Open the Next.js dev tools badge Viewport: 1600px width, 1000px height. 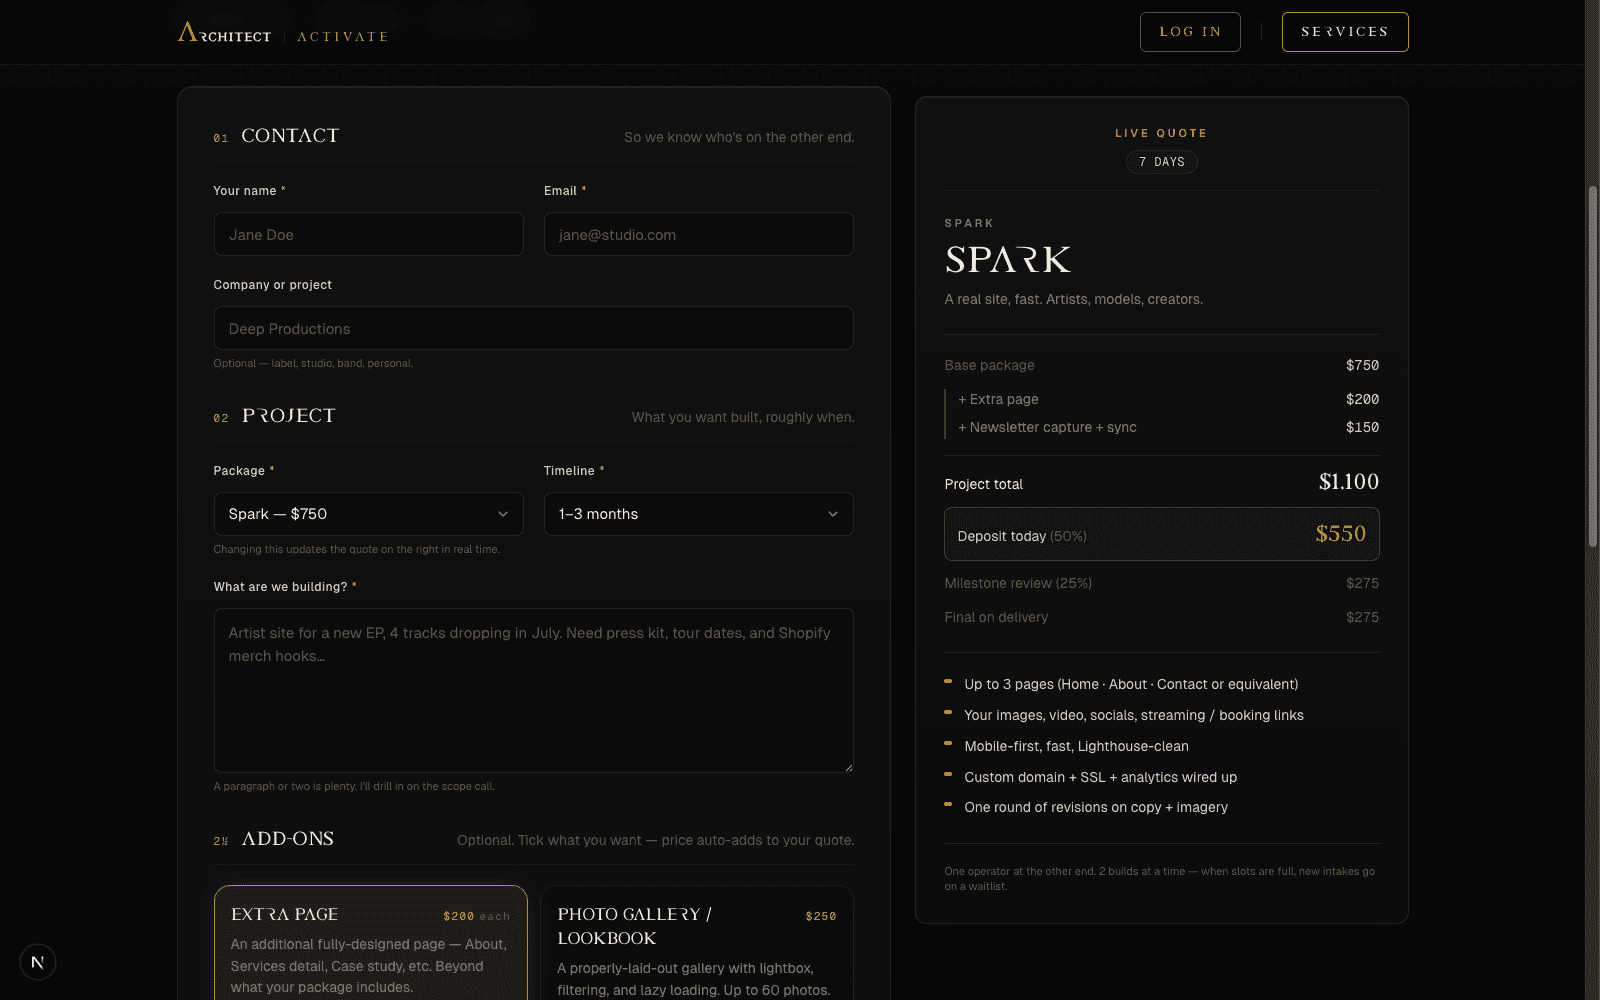click(38, 962)
